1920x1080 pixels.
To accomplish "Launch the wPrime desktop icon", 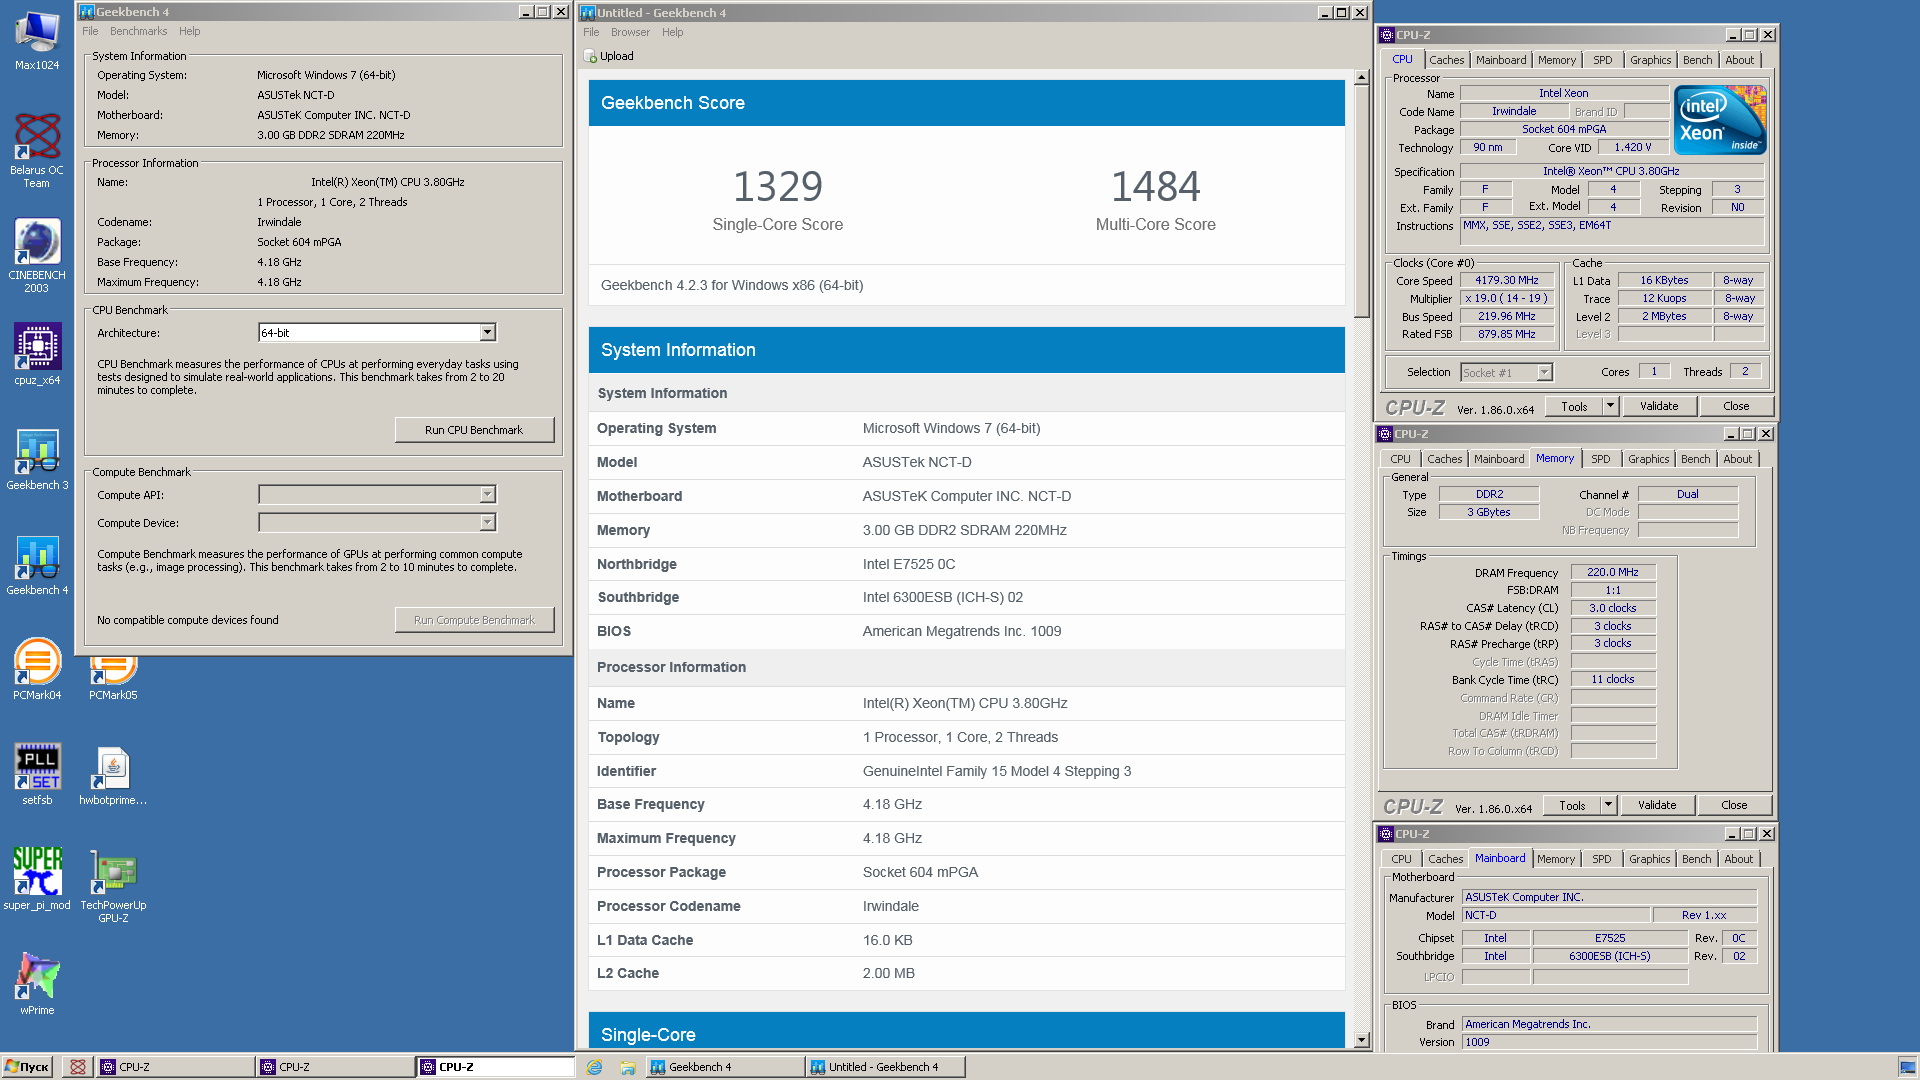I will 37,984.
